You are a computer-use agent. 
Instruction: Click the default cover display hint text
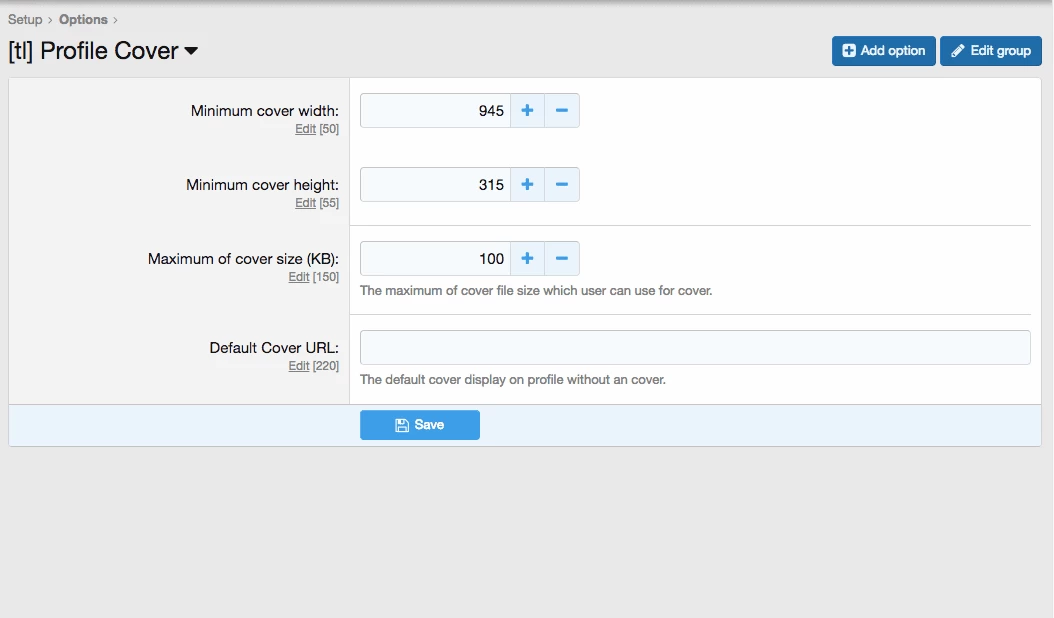coord(513,379)
